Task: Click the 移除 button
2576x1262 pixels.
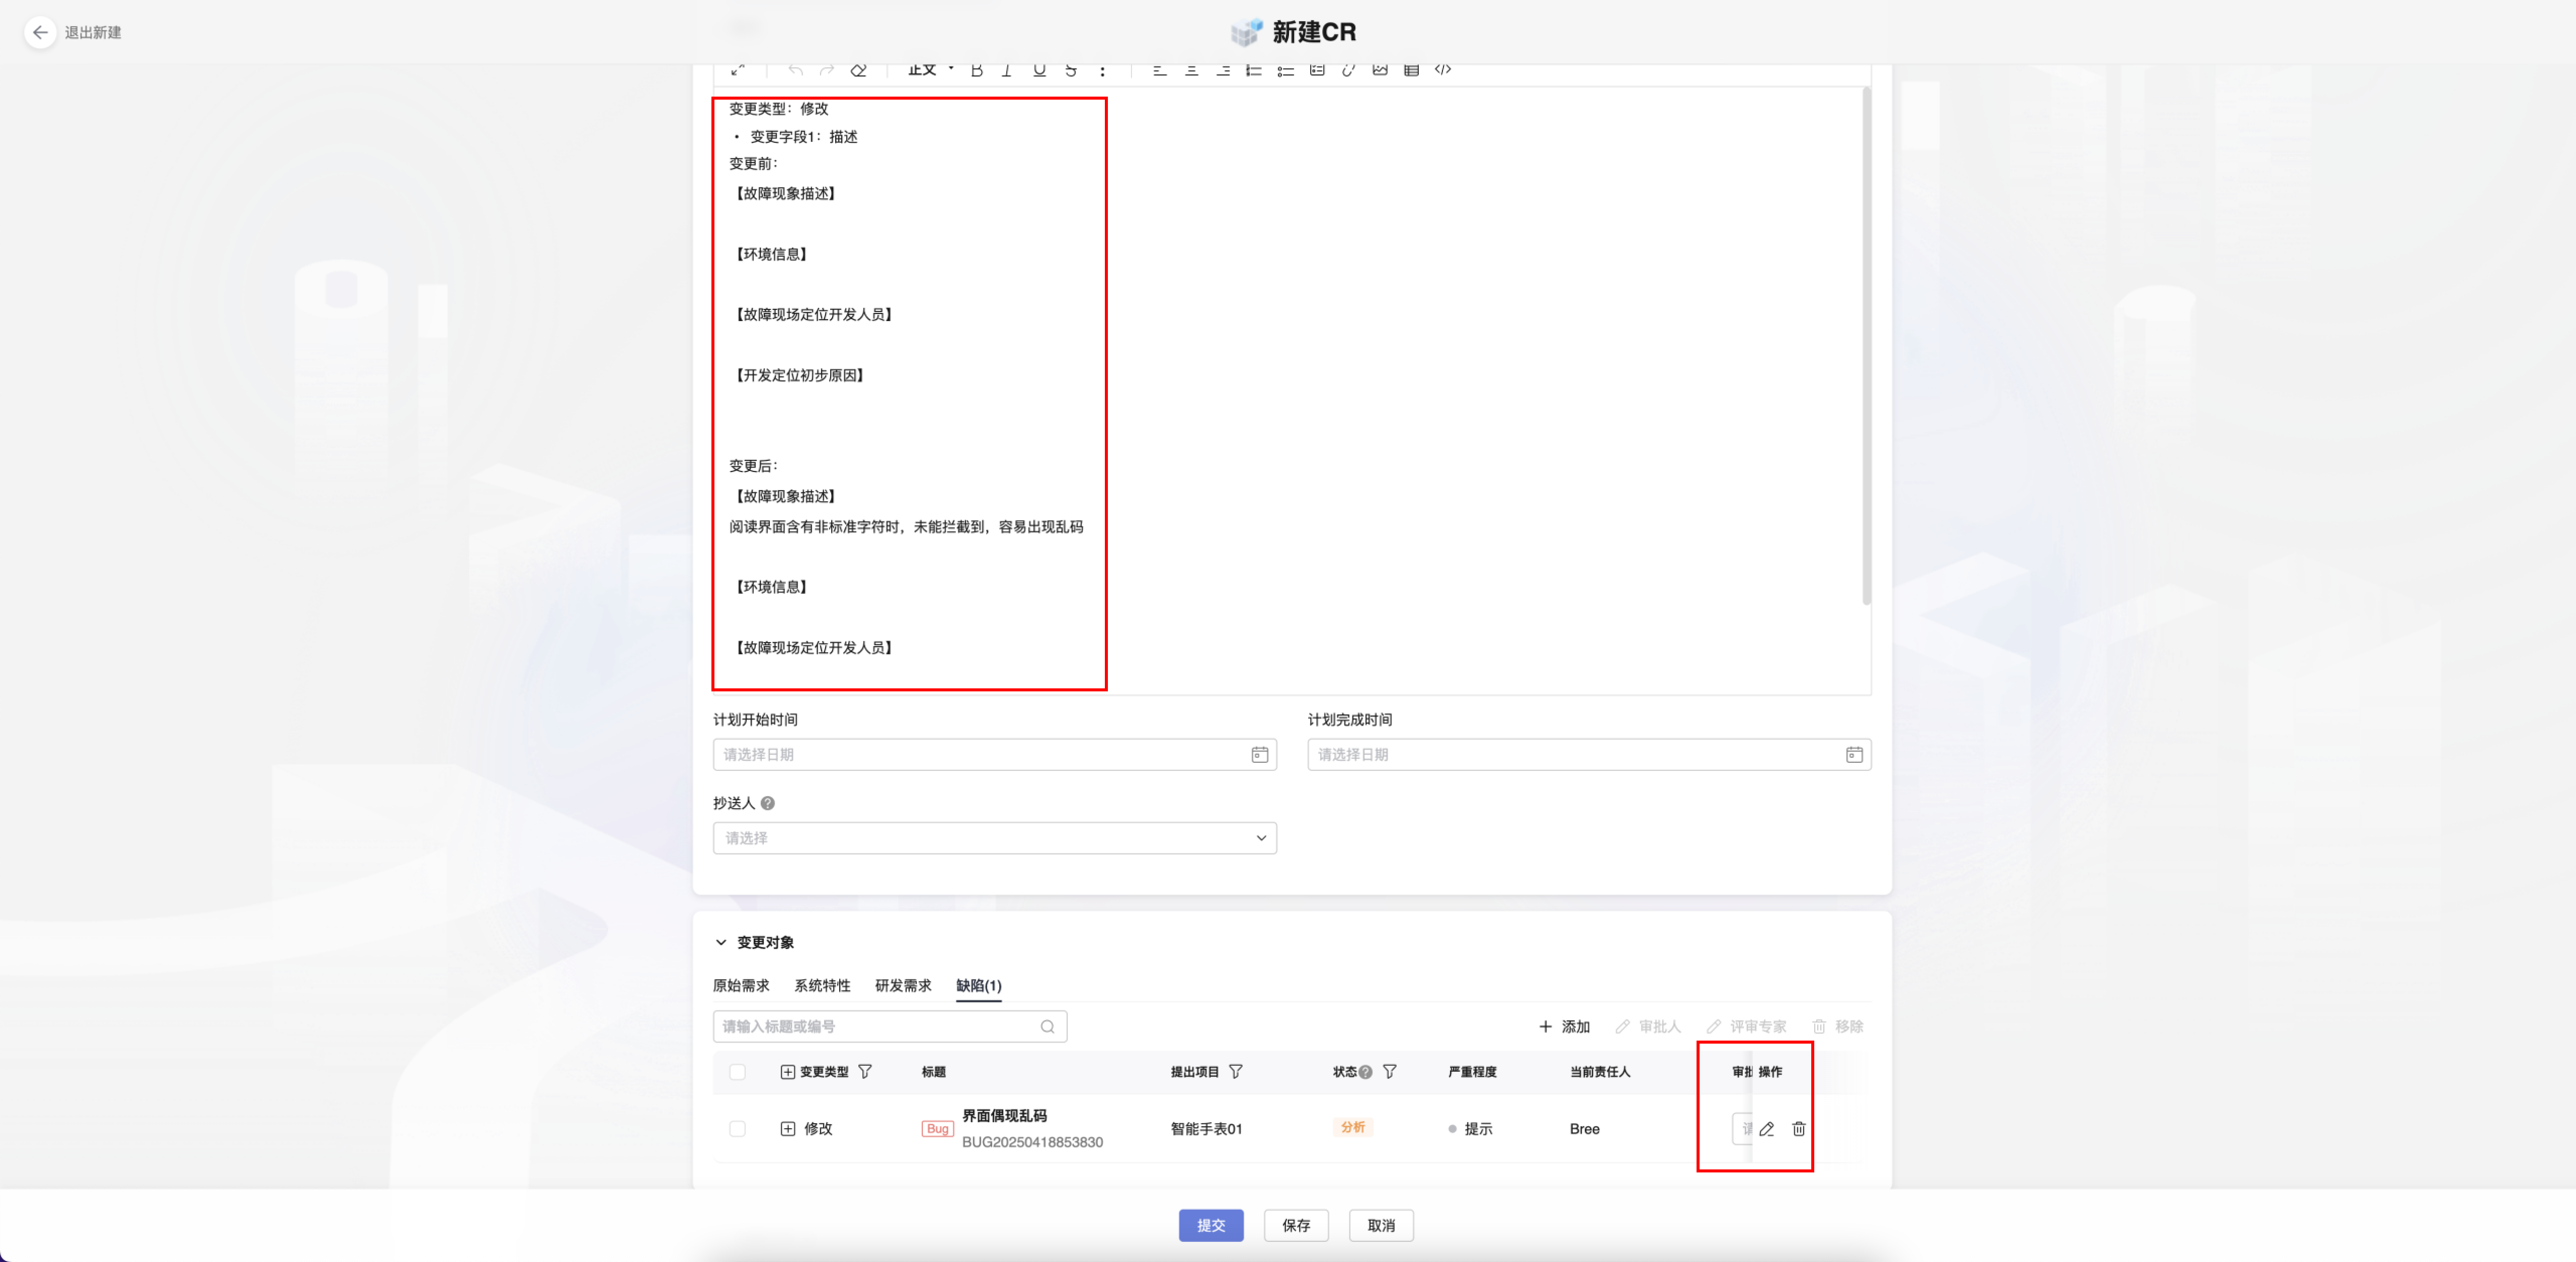Action: coord(1838,1027)
